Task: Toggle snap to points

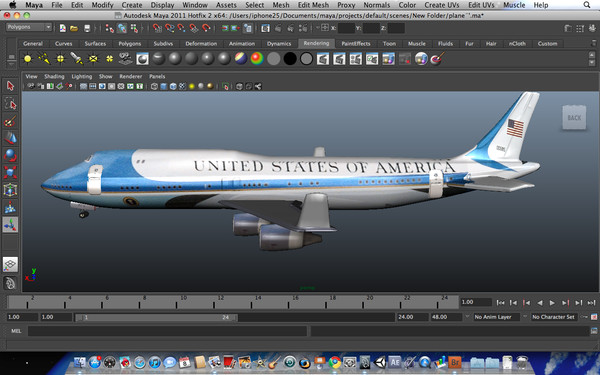Action: click(x=182, y=28)
